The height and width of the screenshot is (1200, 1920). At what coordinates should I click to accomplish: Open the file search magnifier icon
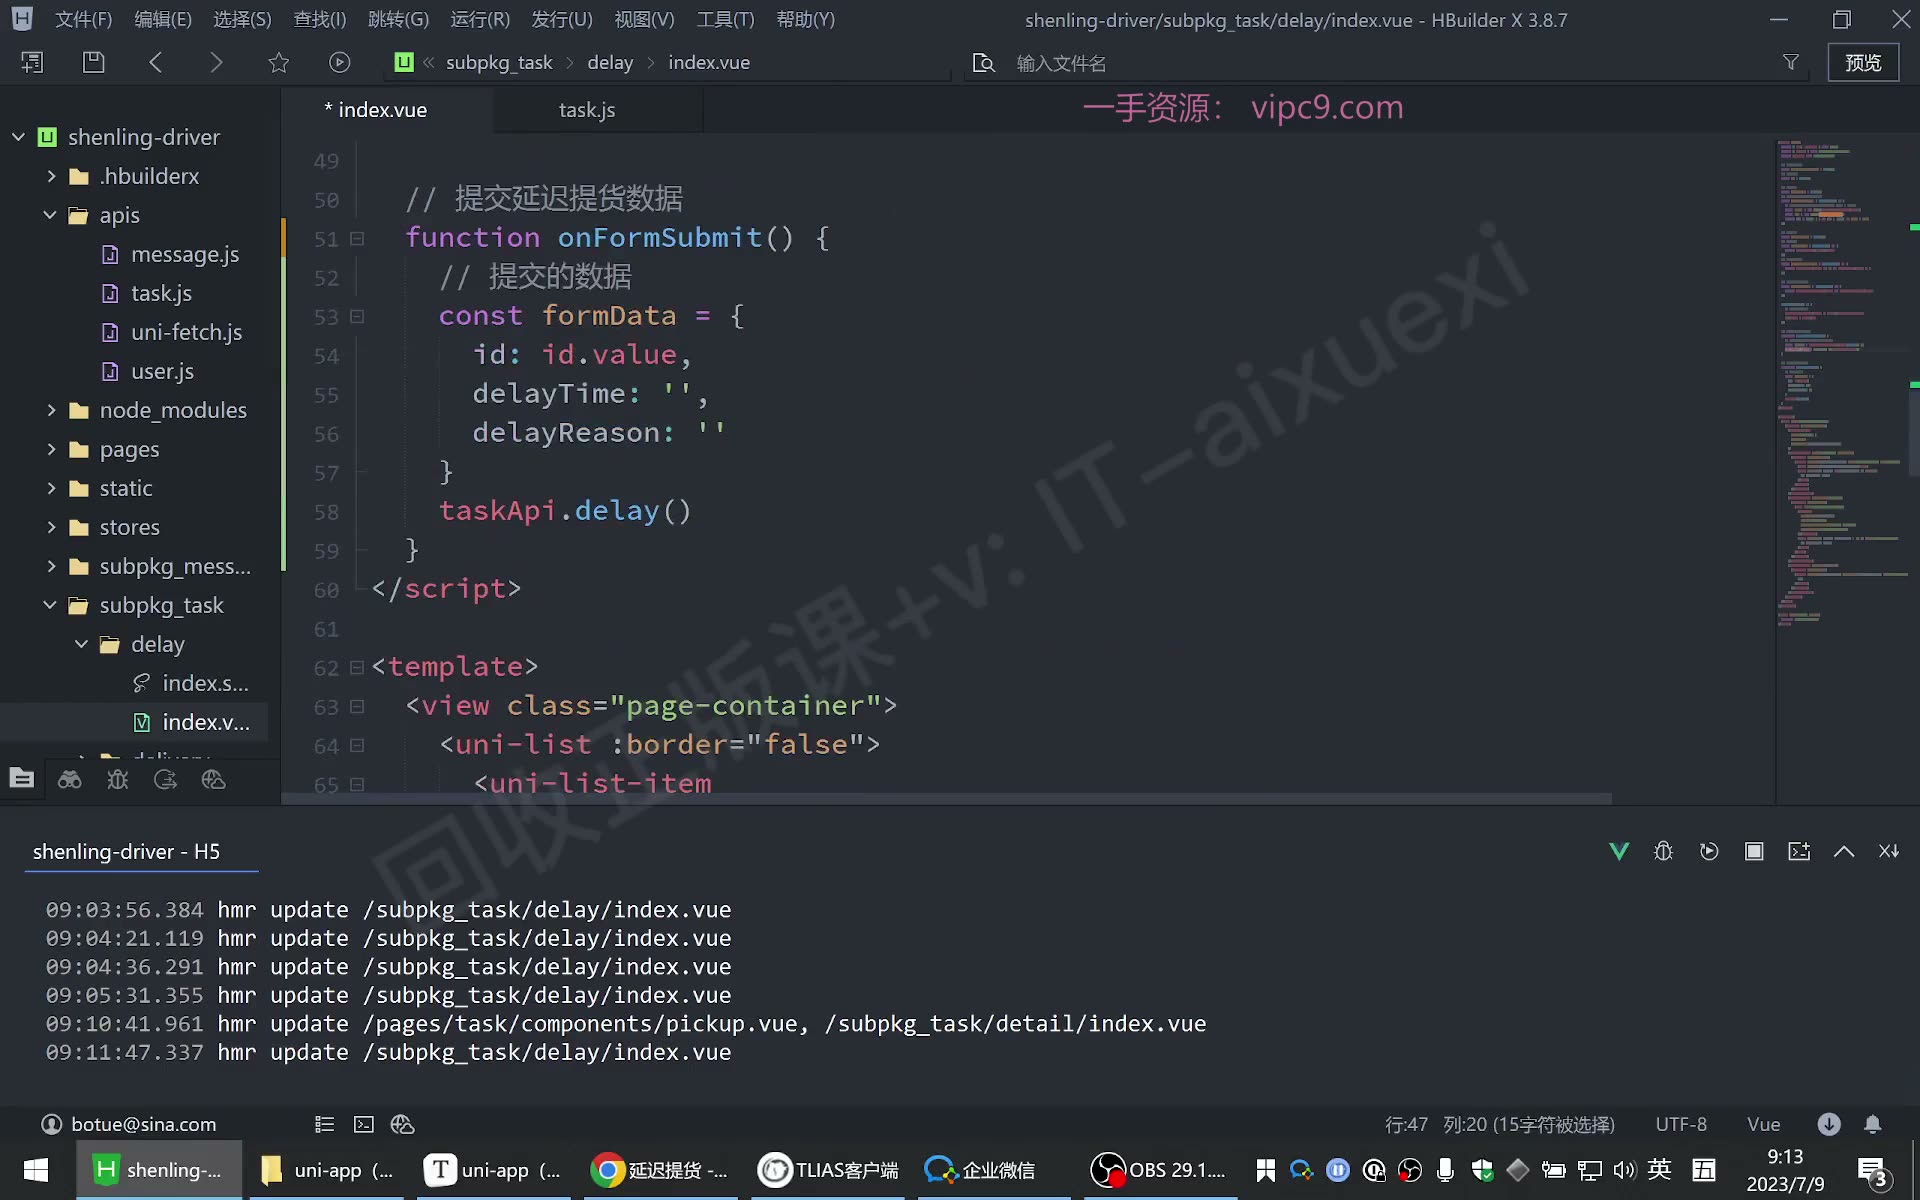(984, 63)
